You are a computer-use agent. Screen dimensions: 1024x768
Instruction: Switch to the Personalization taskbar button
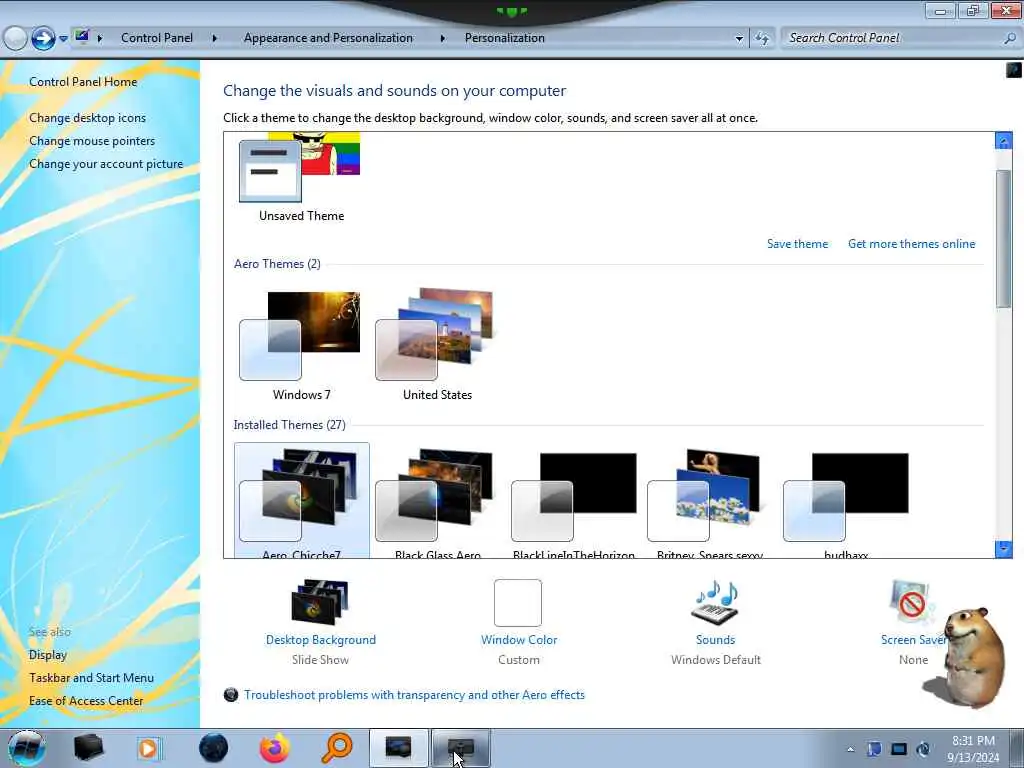tap(460, 748)
